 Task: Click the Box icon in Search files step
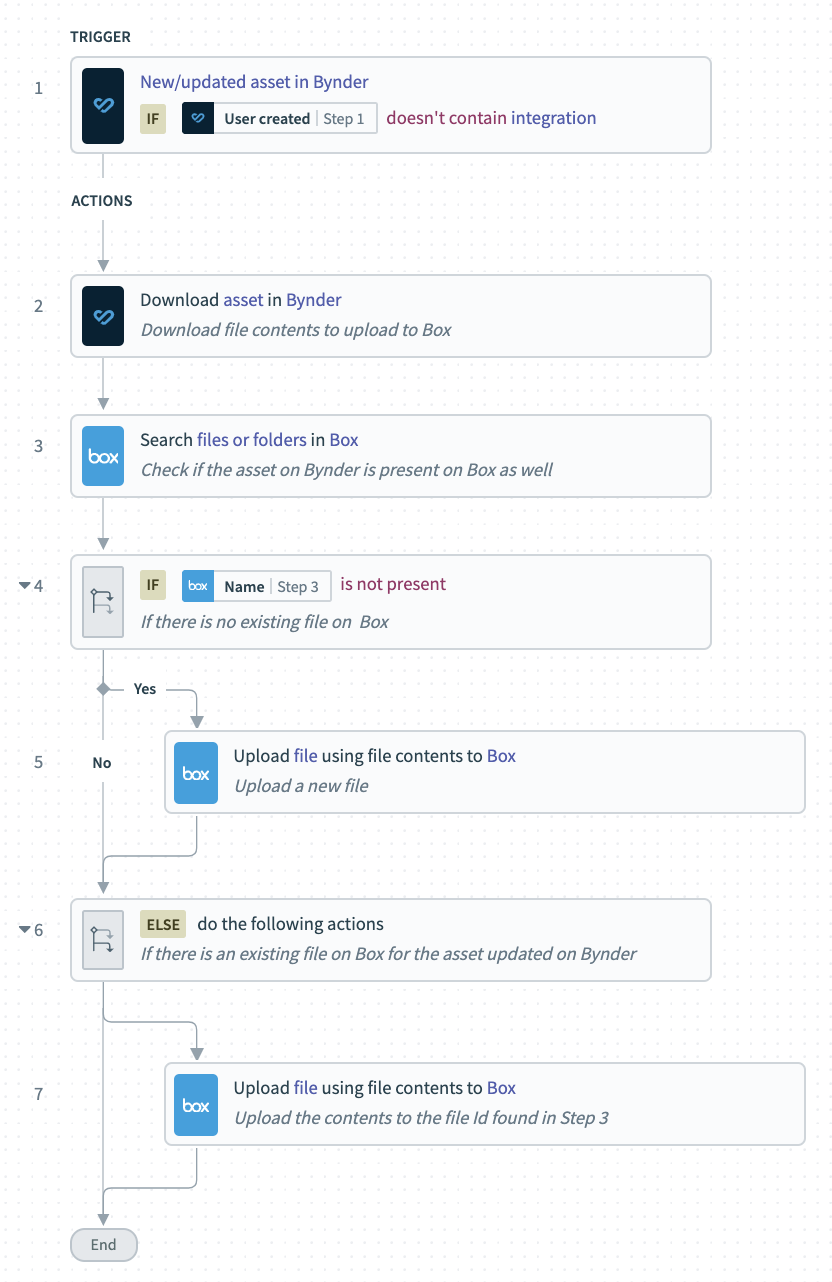103,456
